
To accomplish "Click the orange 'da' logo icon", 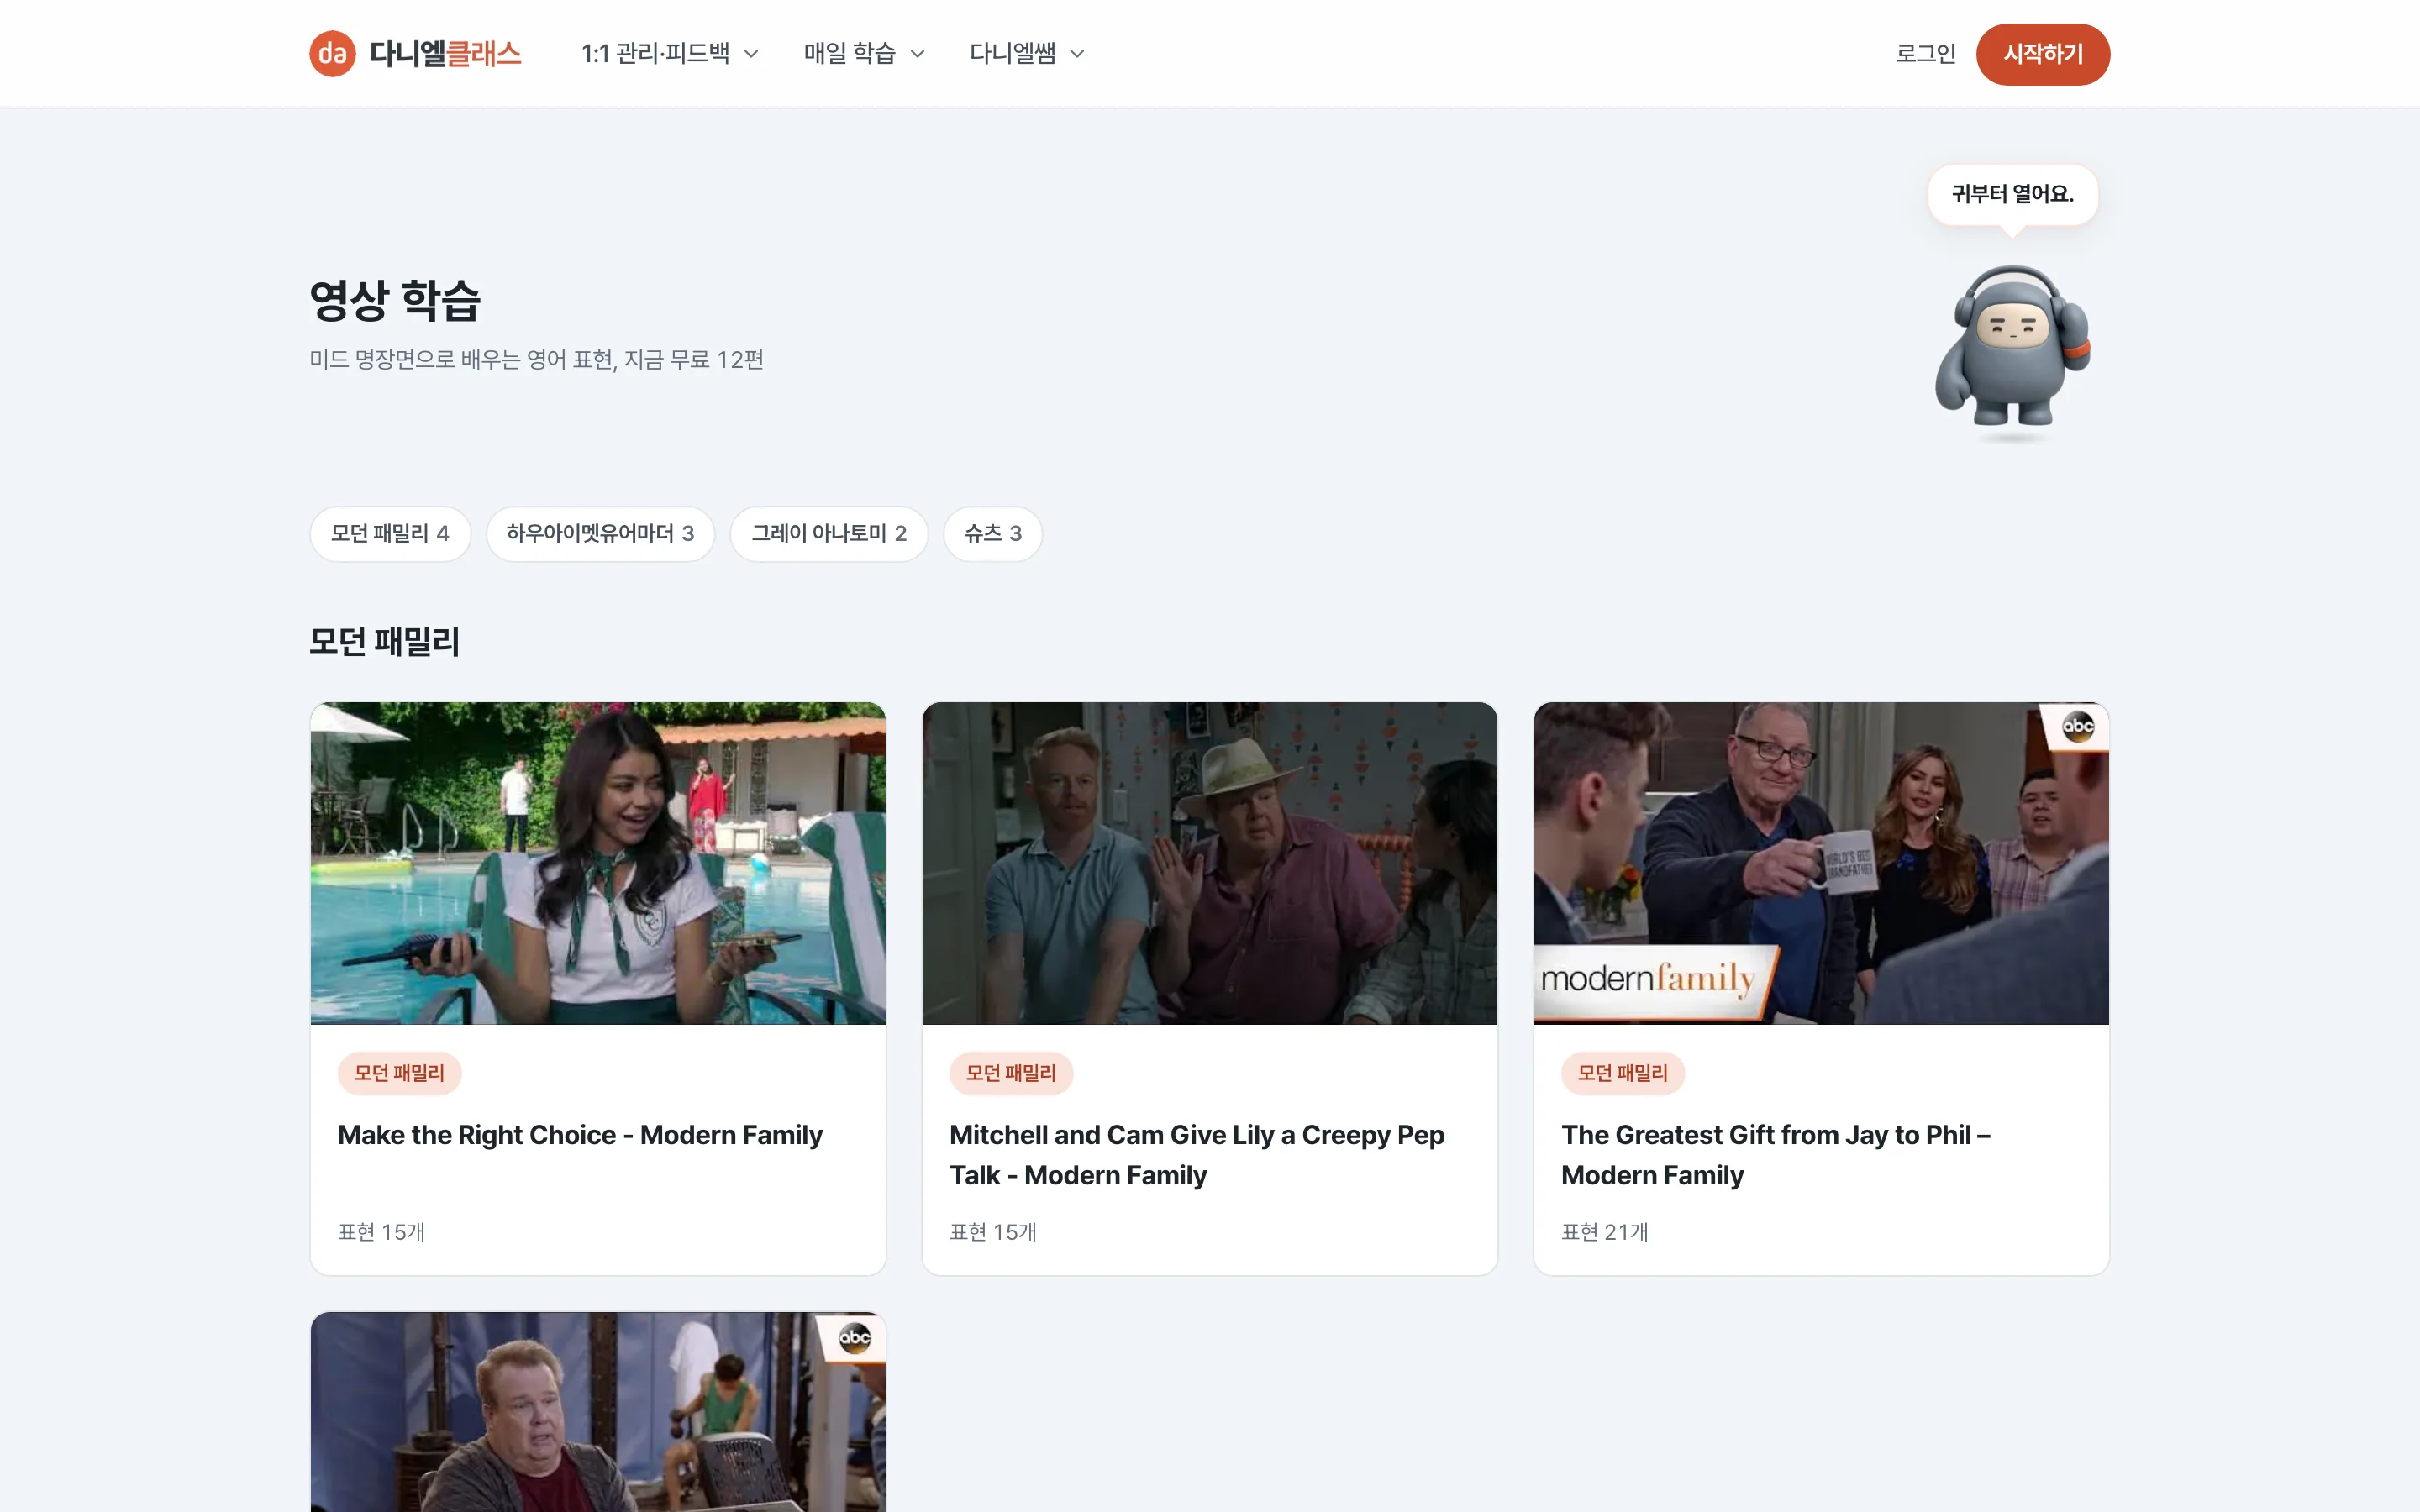I will (x=332, y=54).
